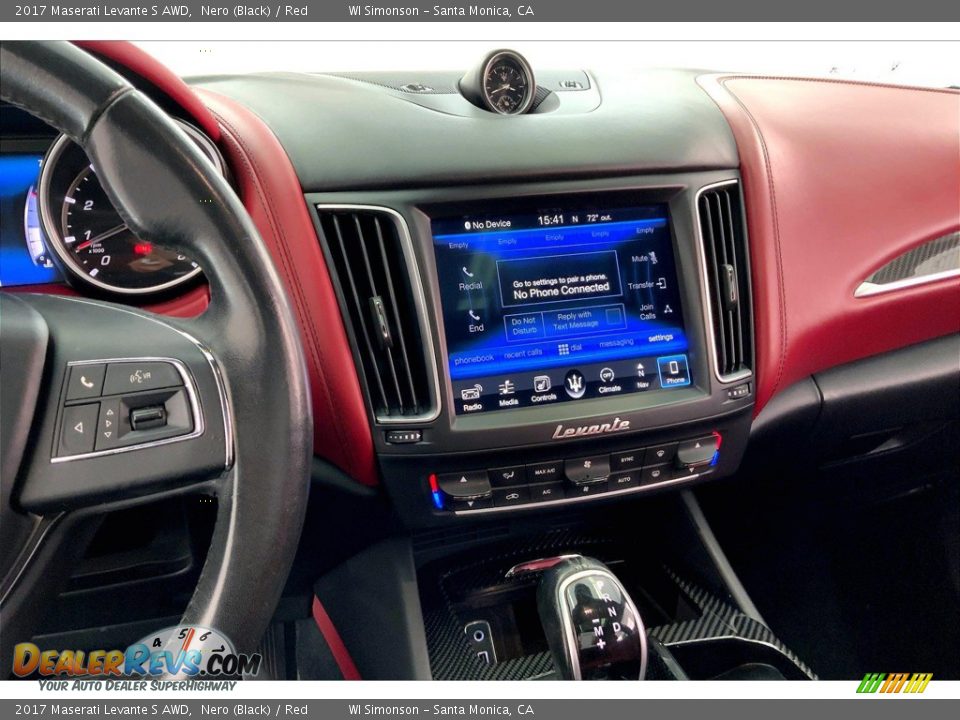Push the air recirculation button
This screenshot has height=720, width=960.
pyautogui.click(x=511, y=496)
